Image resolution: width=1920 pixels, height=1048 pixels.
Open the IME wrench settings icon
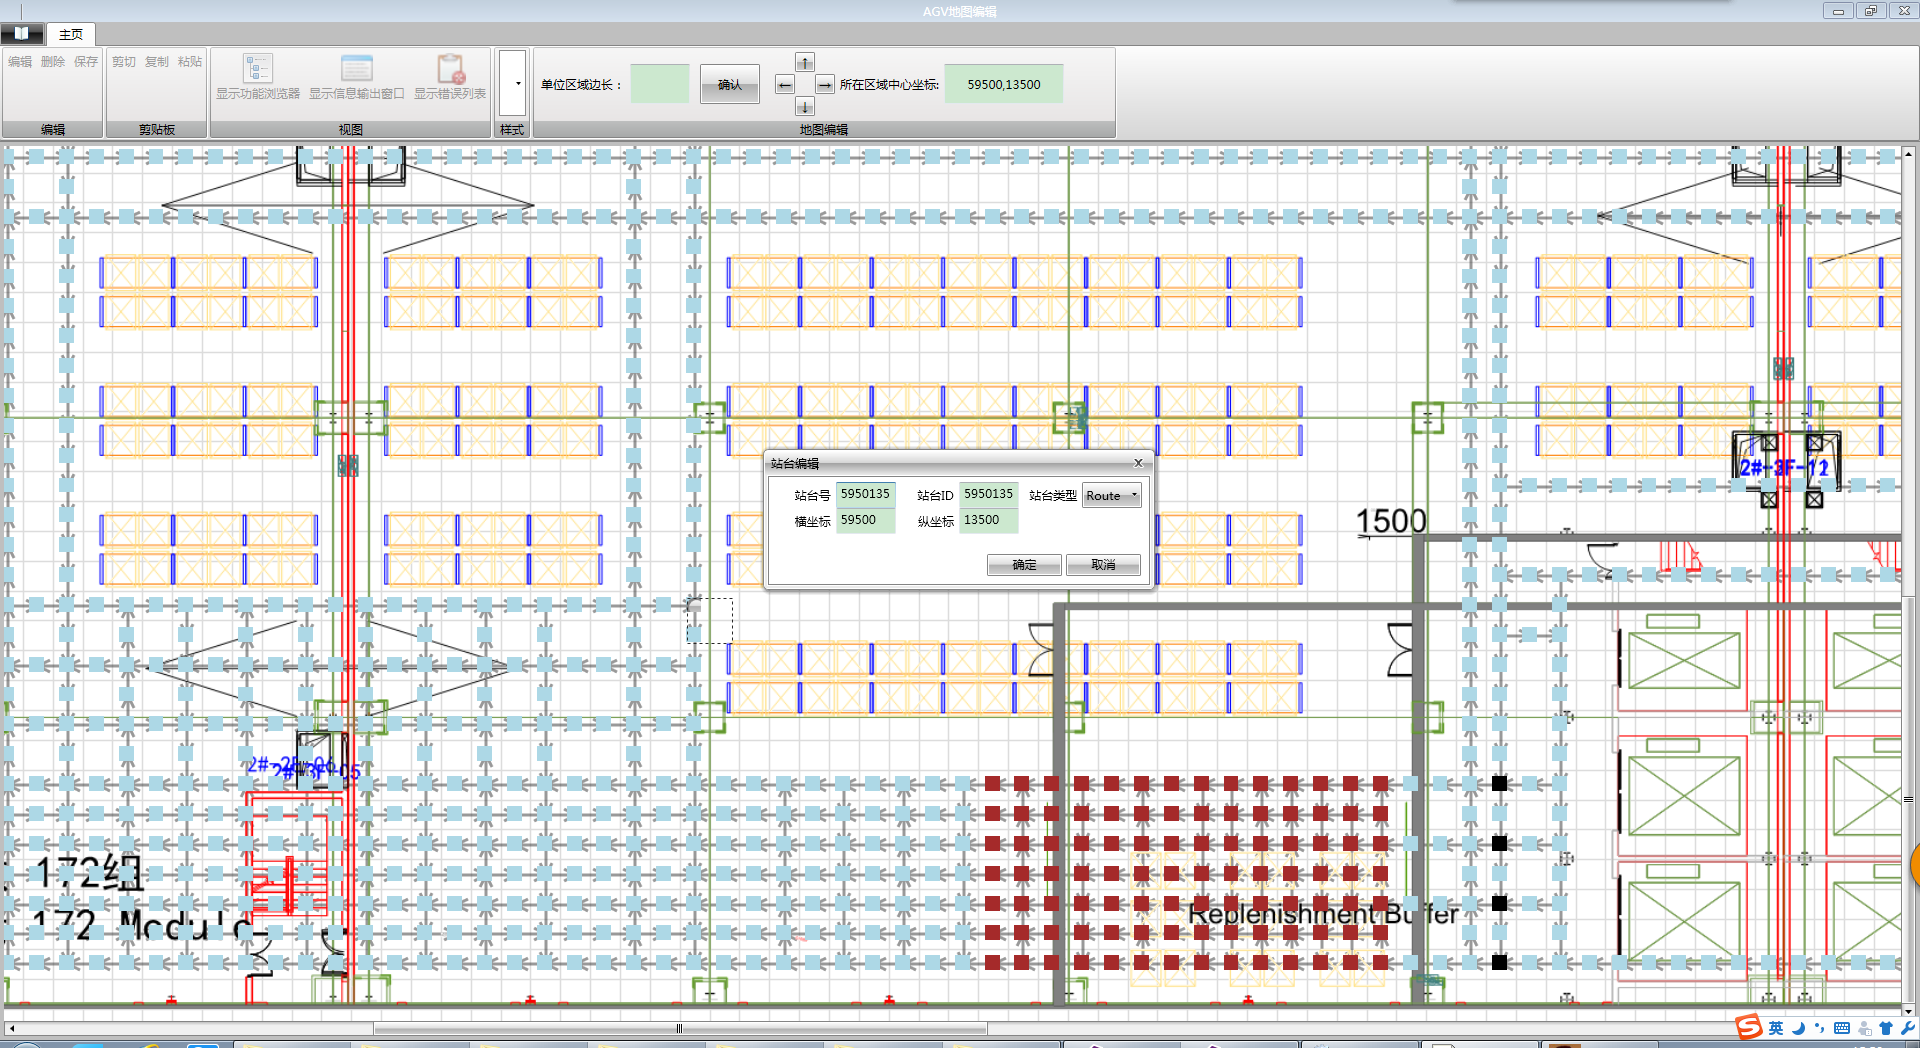pos(1907,1028)
